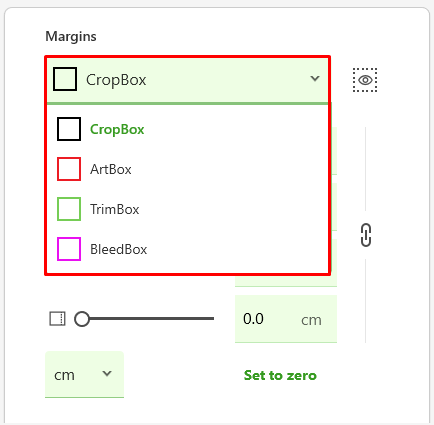Select the CropBox option in the list
Image resolution: width=434 pixels, height=425 pixels.
click(x=187, y=129)
